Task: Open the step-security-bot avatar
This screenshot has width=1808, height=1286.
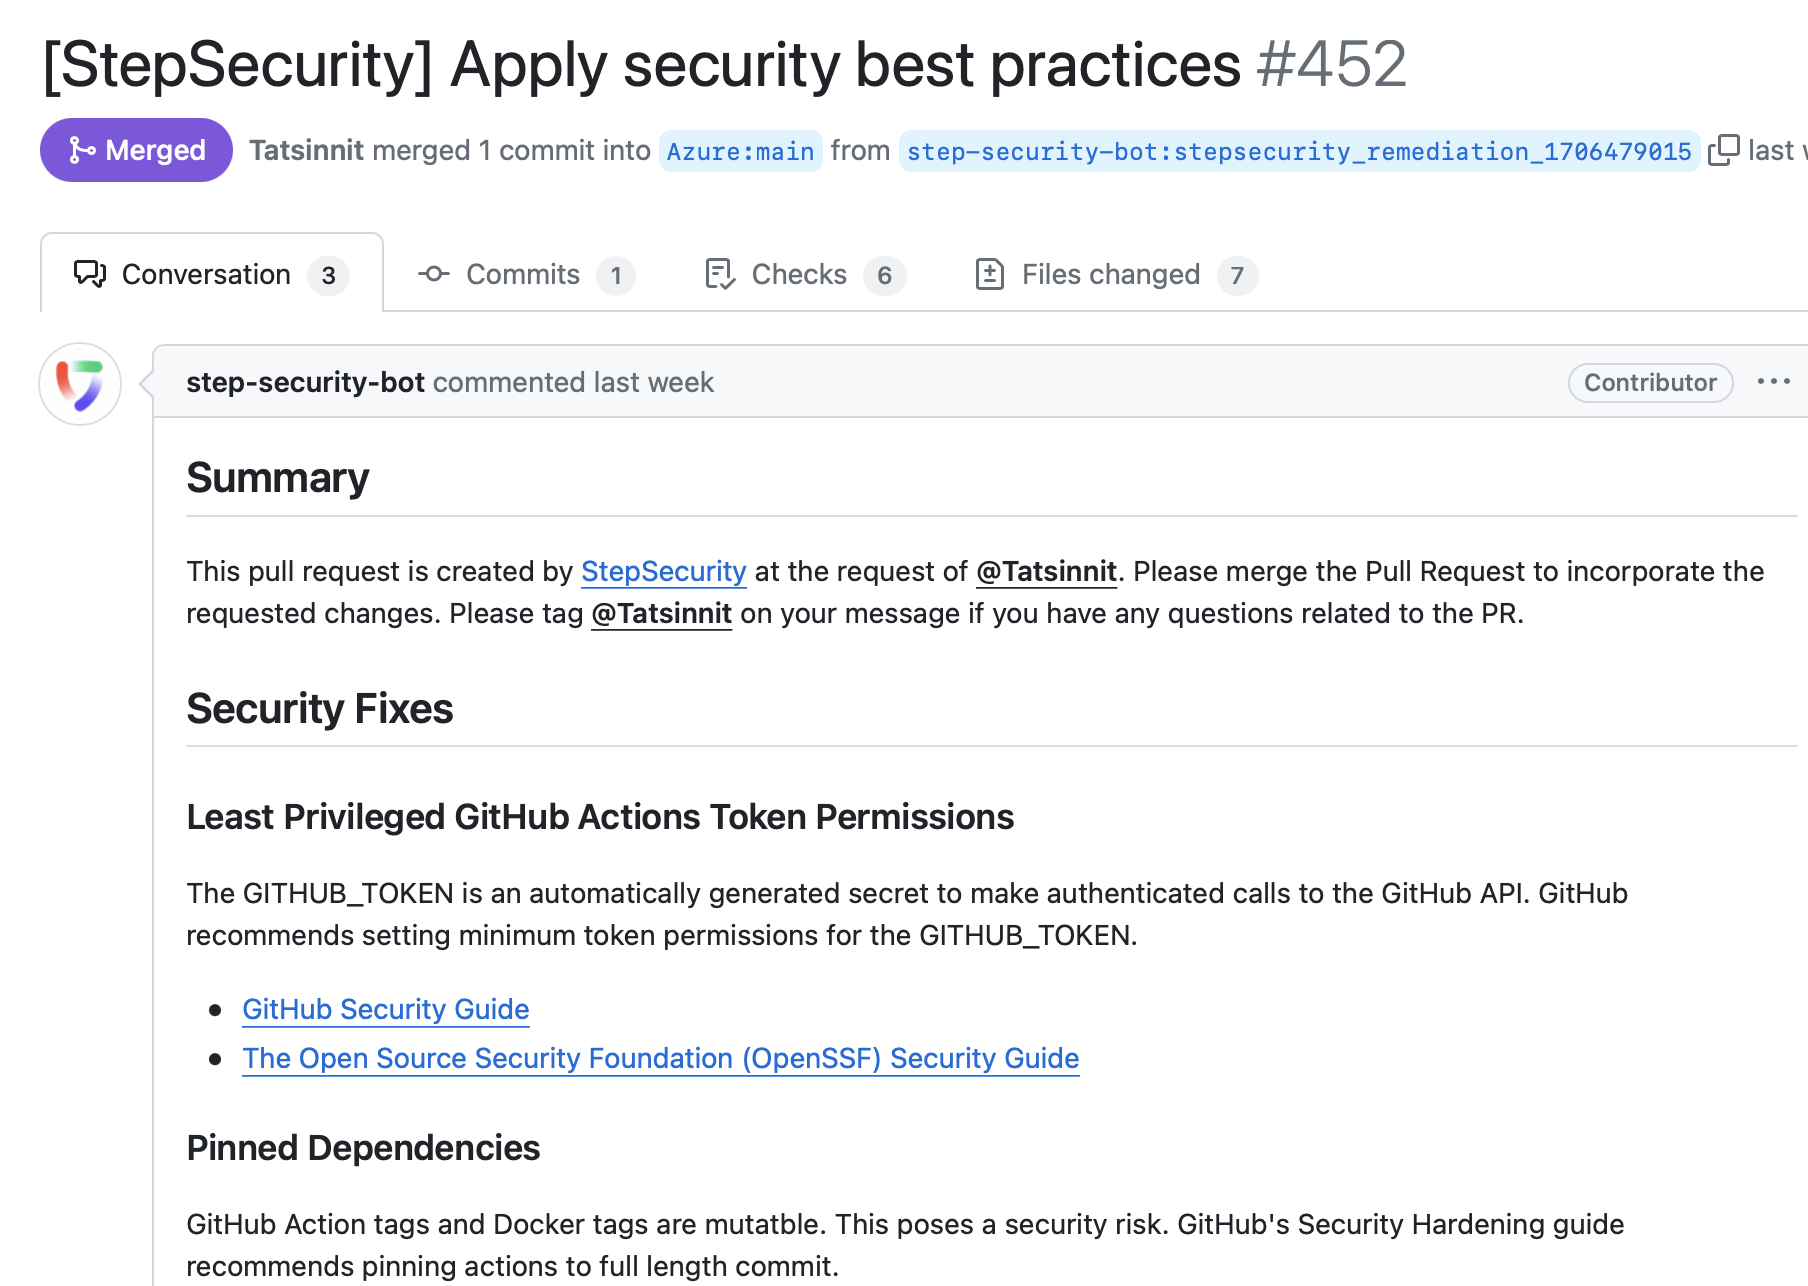Action: pyautogui.click(x=80, y=384)
